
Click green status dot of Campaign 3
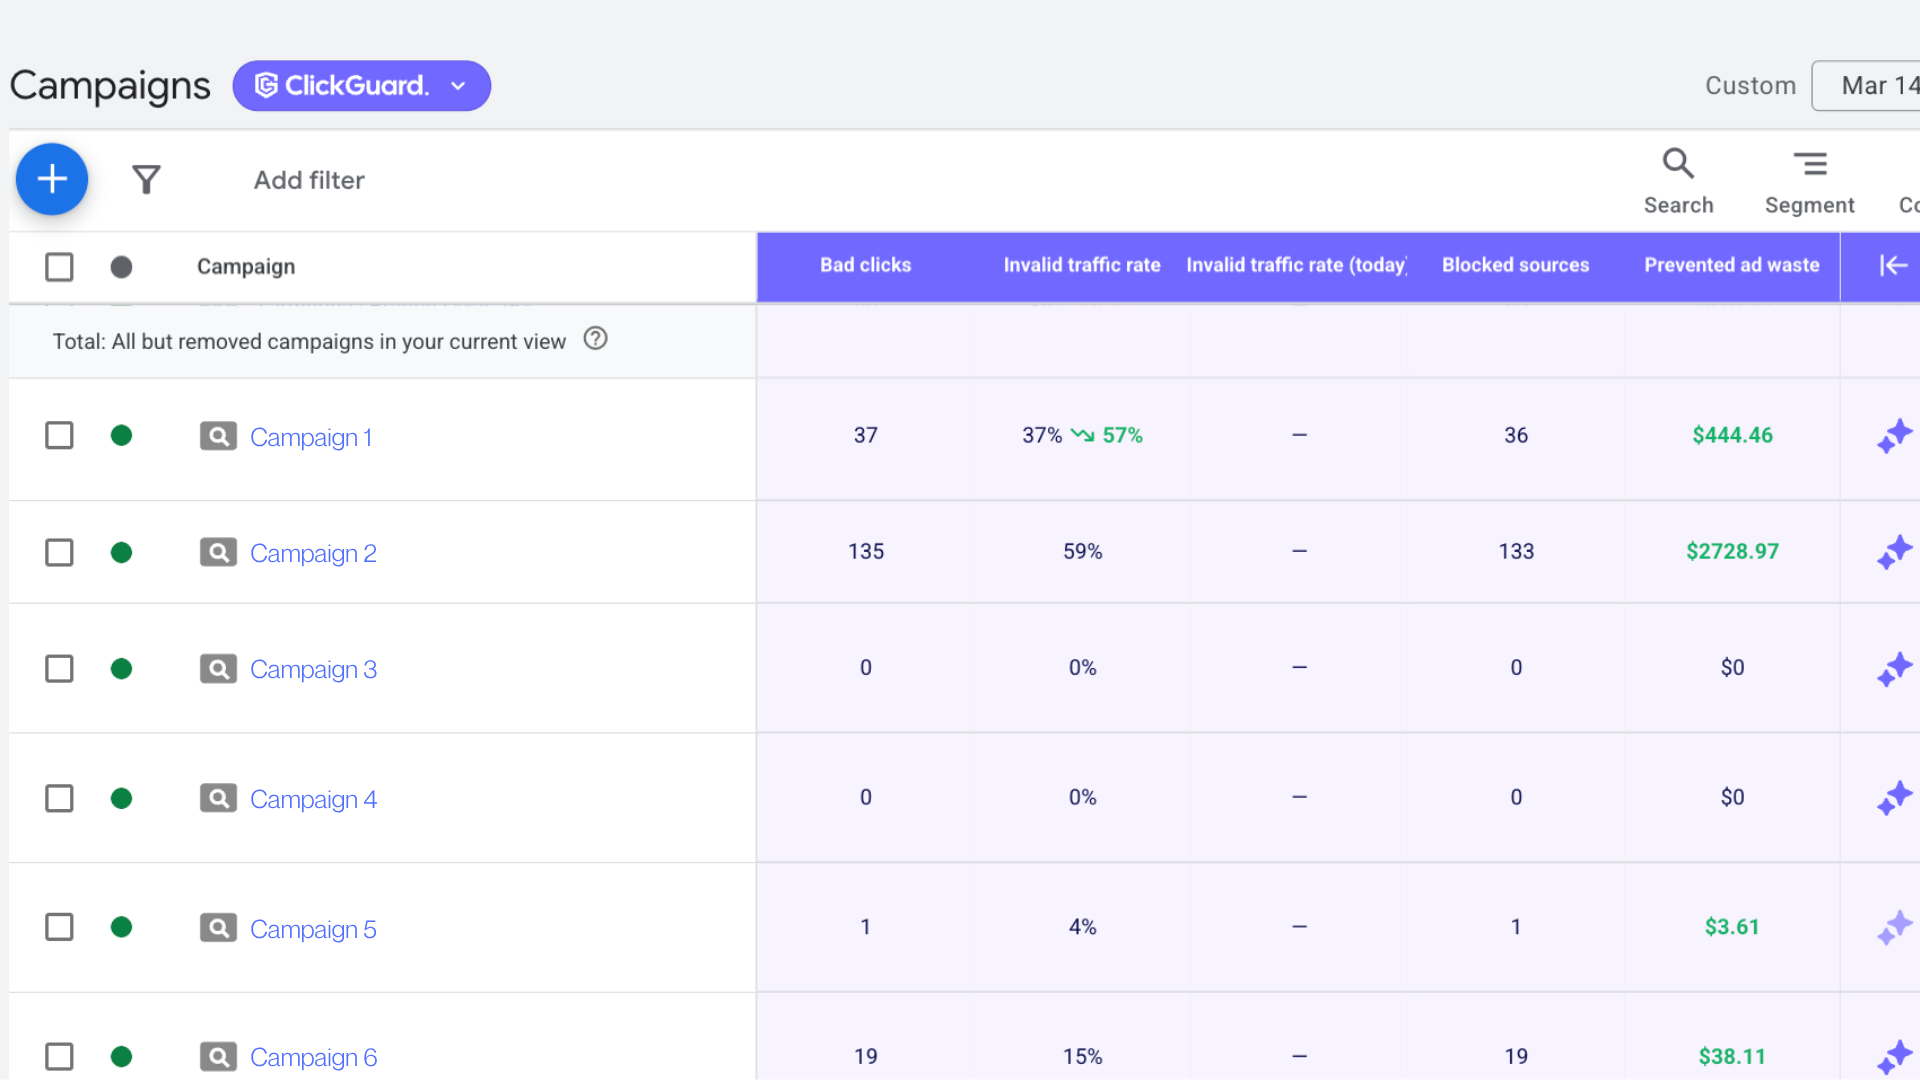(121, 669)
